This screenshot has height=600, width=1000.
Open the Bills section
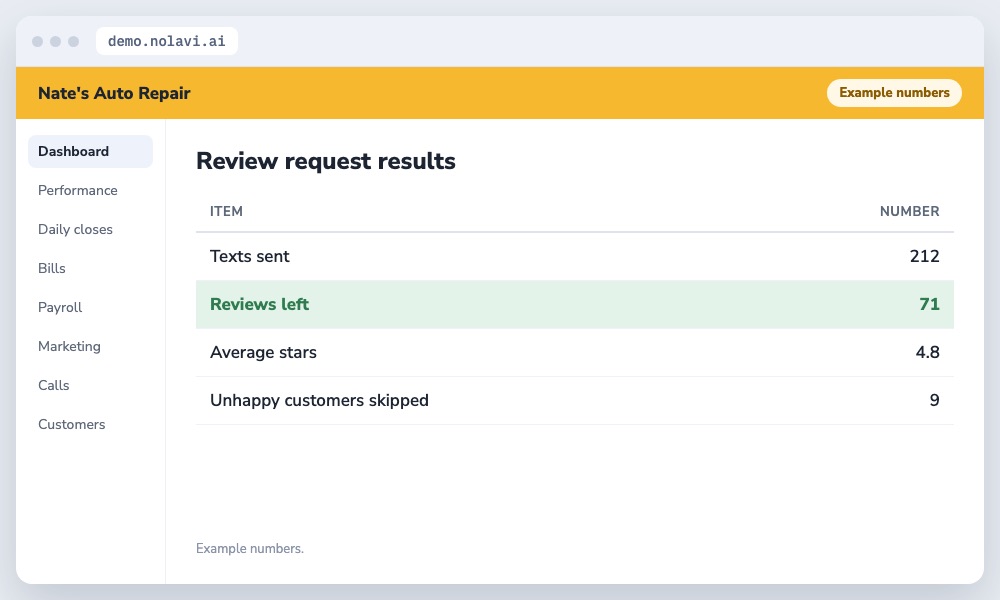[x=52, y=268]
